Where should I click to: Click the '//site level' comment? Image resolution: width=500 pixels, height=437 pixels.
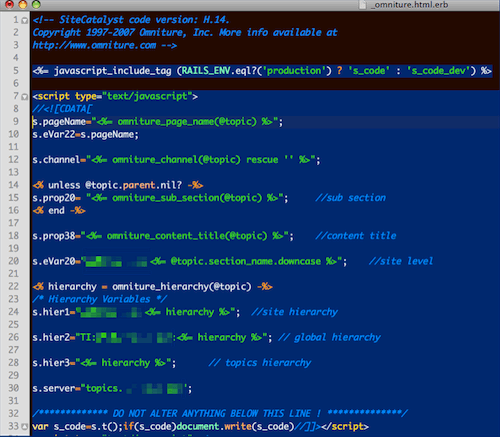(401, 261)
